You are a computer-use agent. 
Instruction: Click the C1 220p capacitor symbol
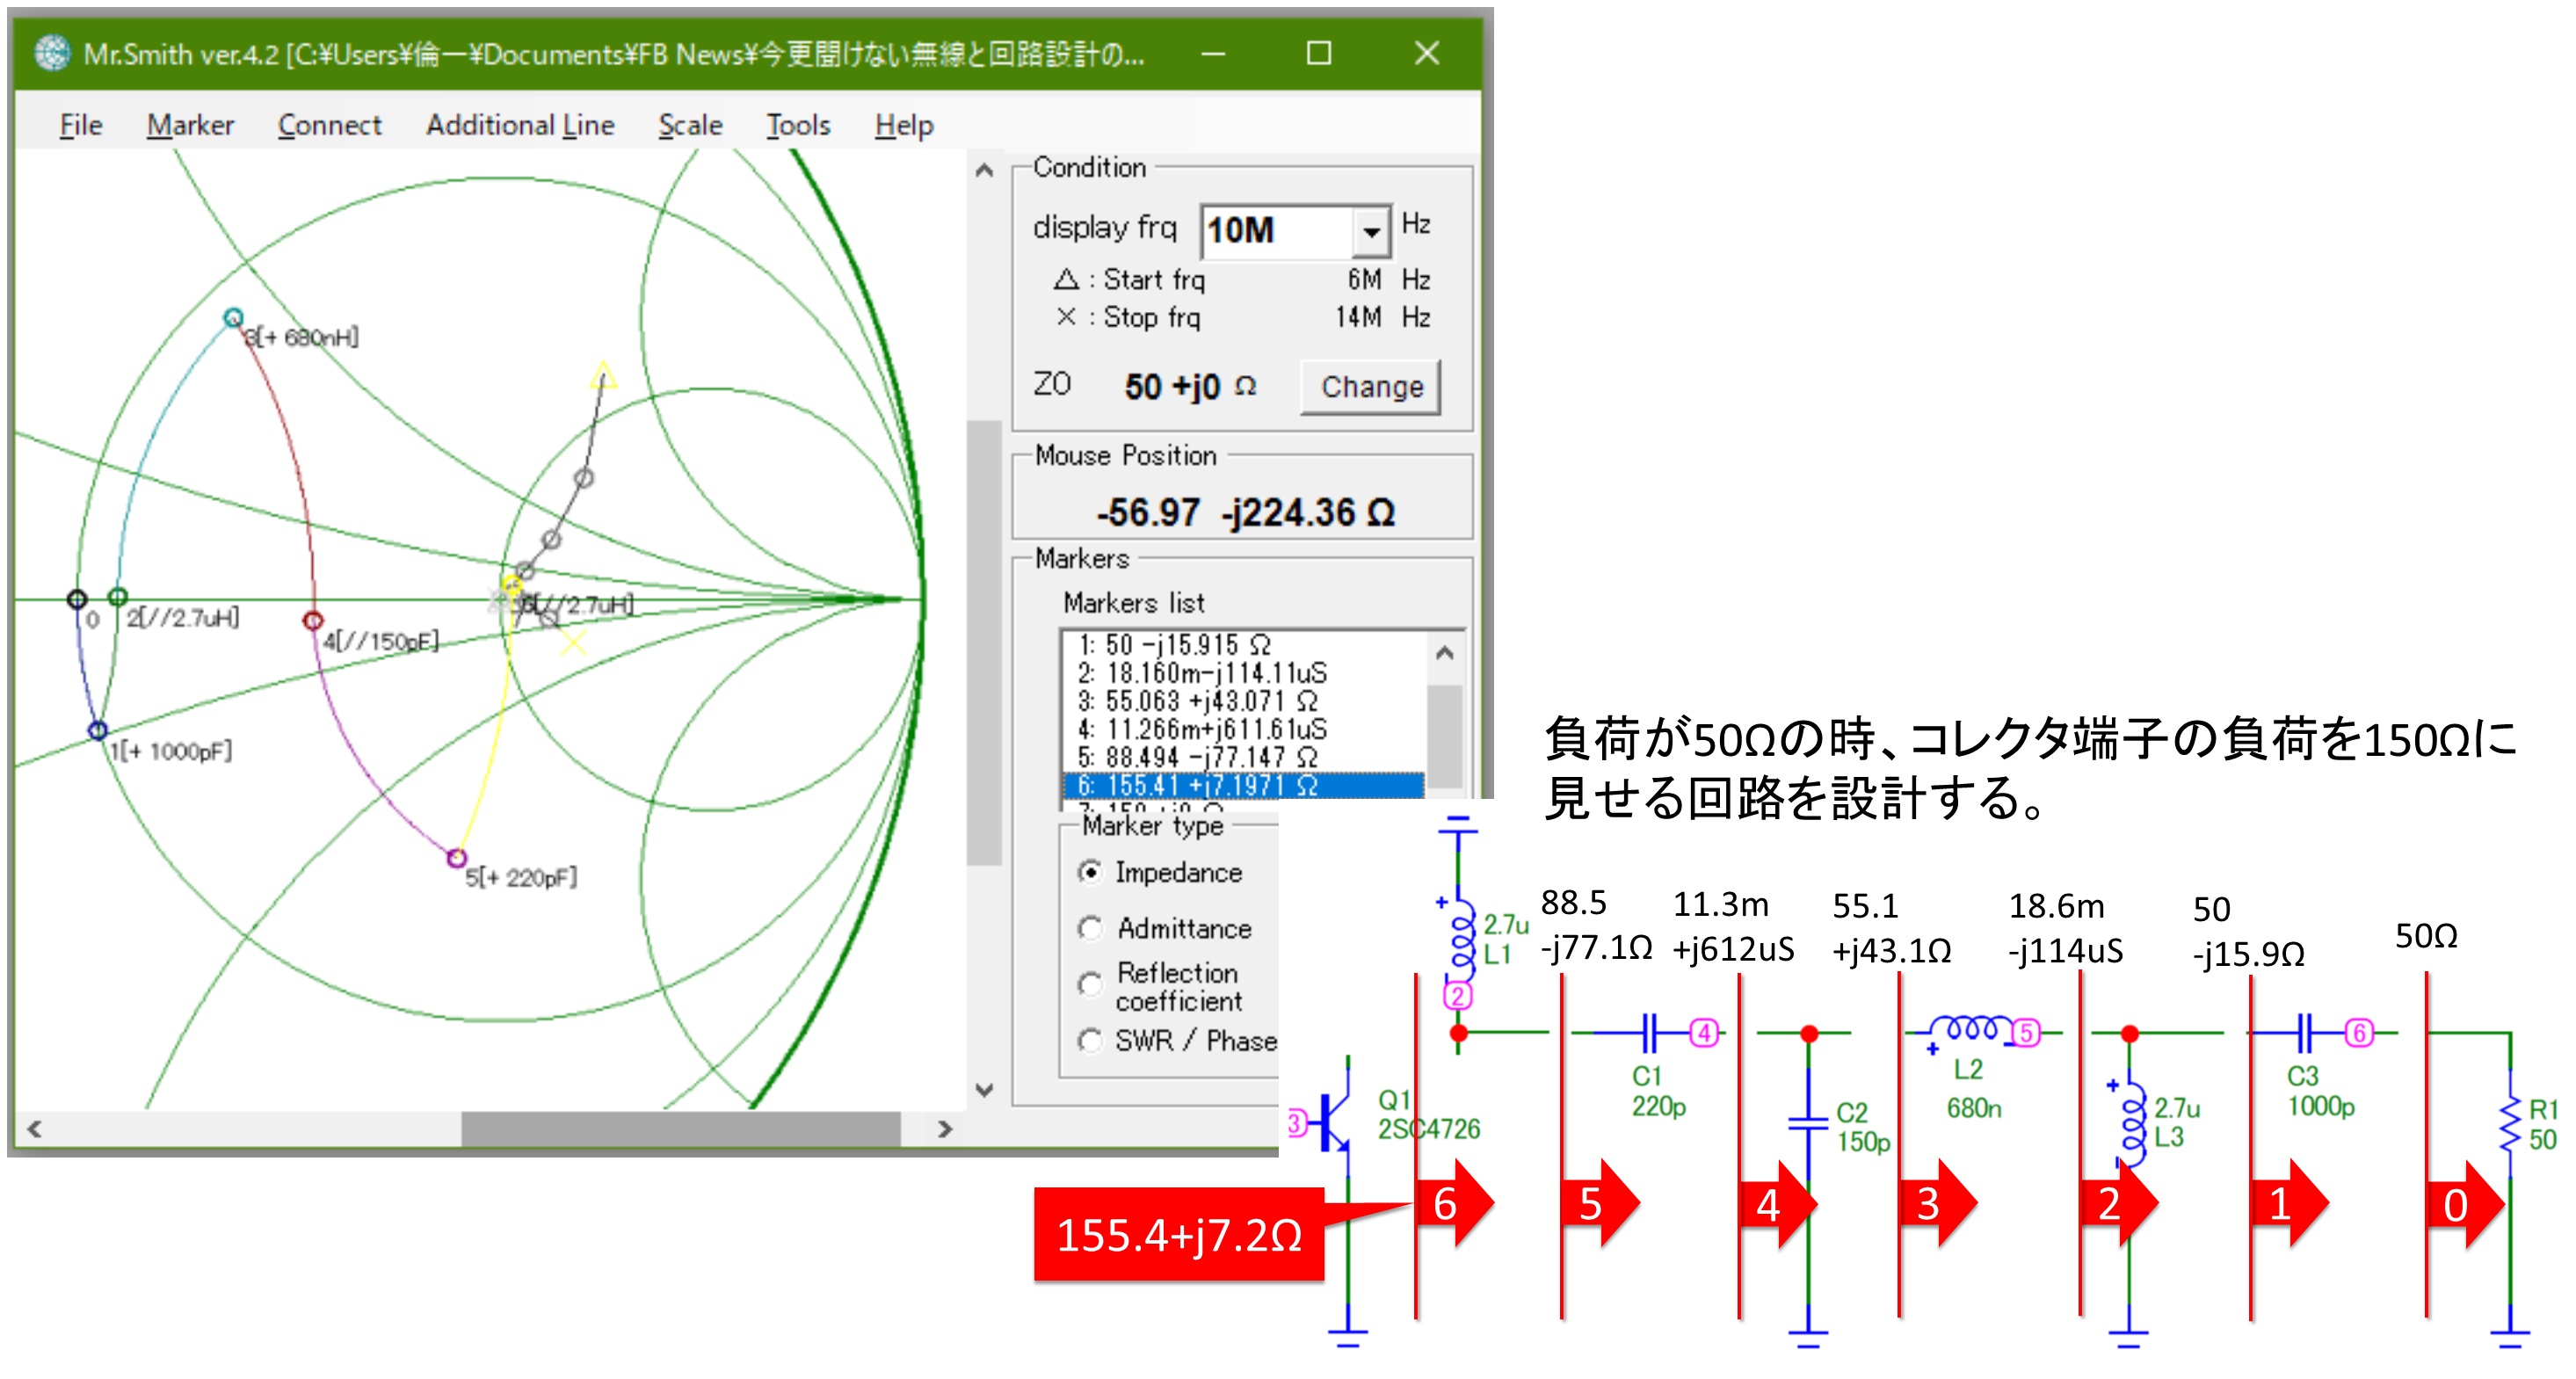tap(1650, 1032)
